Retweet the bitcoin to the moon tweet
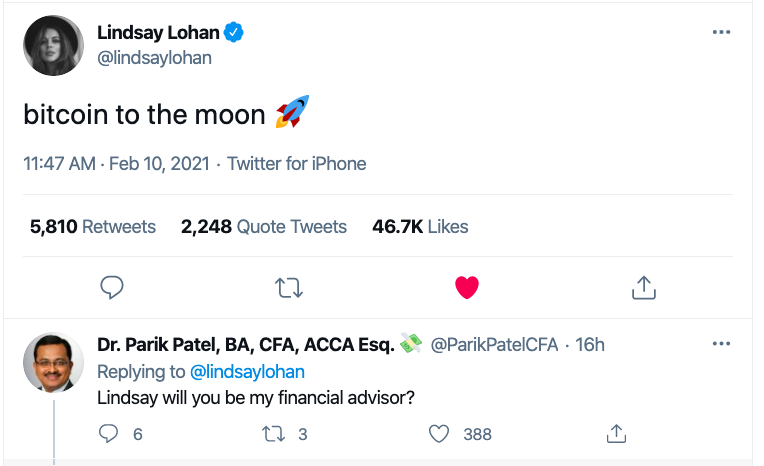The height and width of the screenshot is (466, 764). pyautogui.click(x=289, y=288)
